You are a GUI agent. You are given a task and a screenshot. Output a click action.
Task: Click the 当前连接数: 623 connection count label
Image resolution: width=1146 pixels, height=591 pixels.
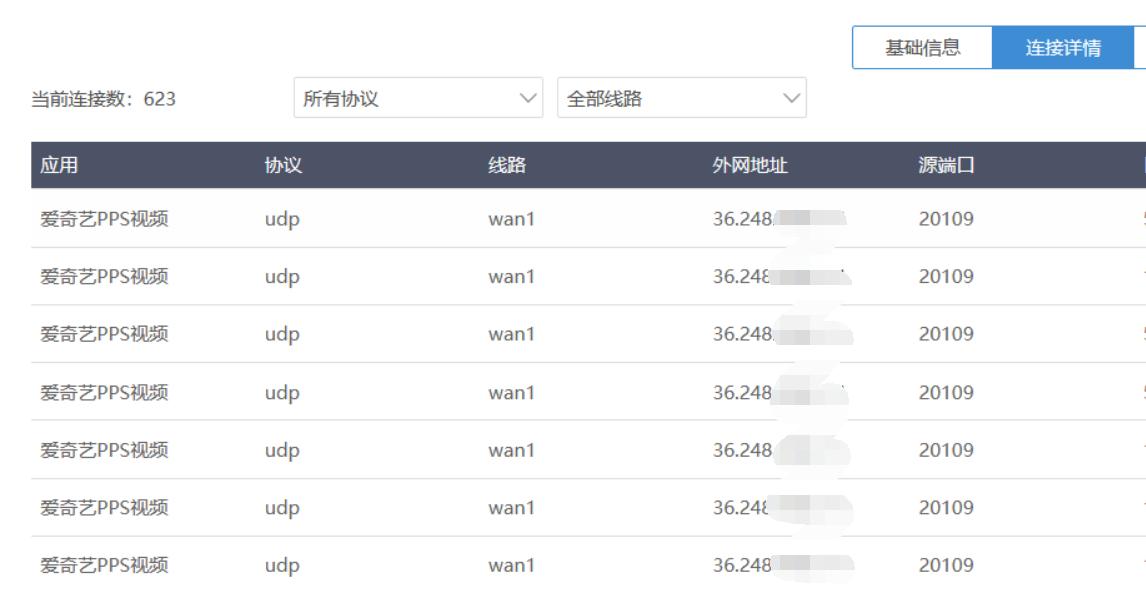tap(104, 99)
